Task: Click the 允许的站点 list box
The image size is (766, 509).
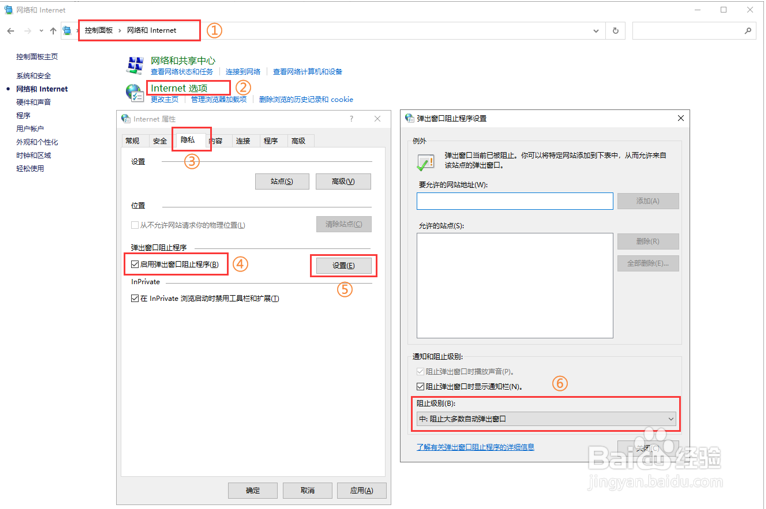Action: pyautogui.click(x=515, y=285)
